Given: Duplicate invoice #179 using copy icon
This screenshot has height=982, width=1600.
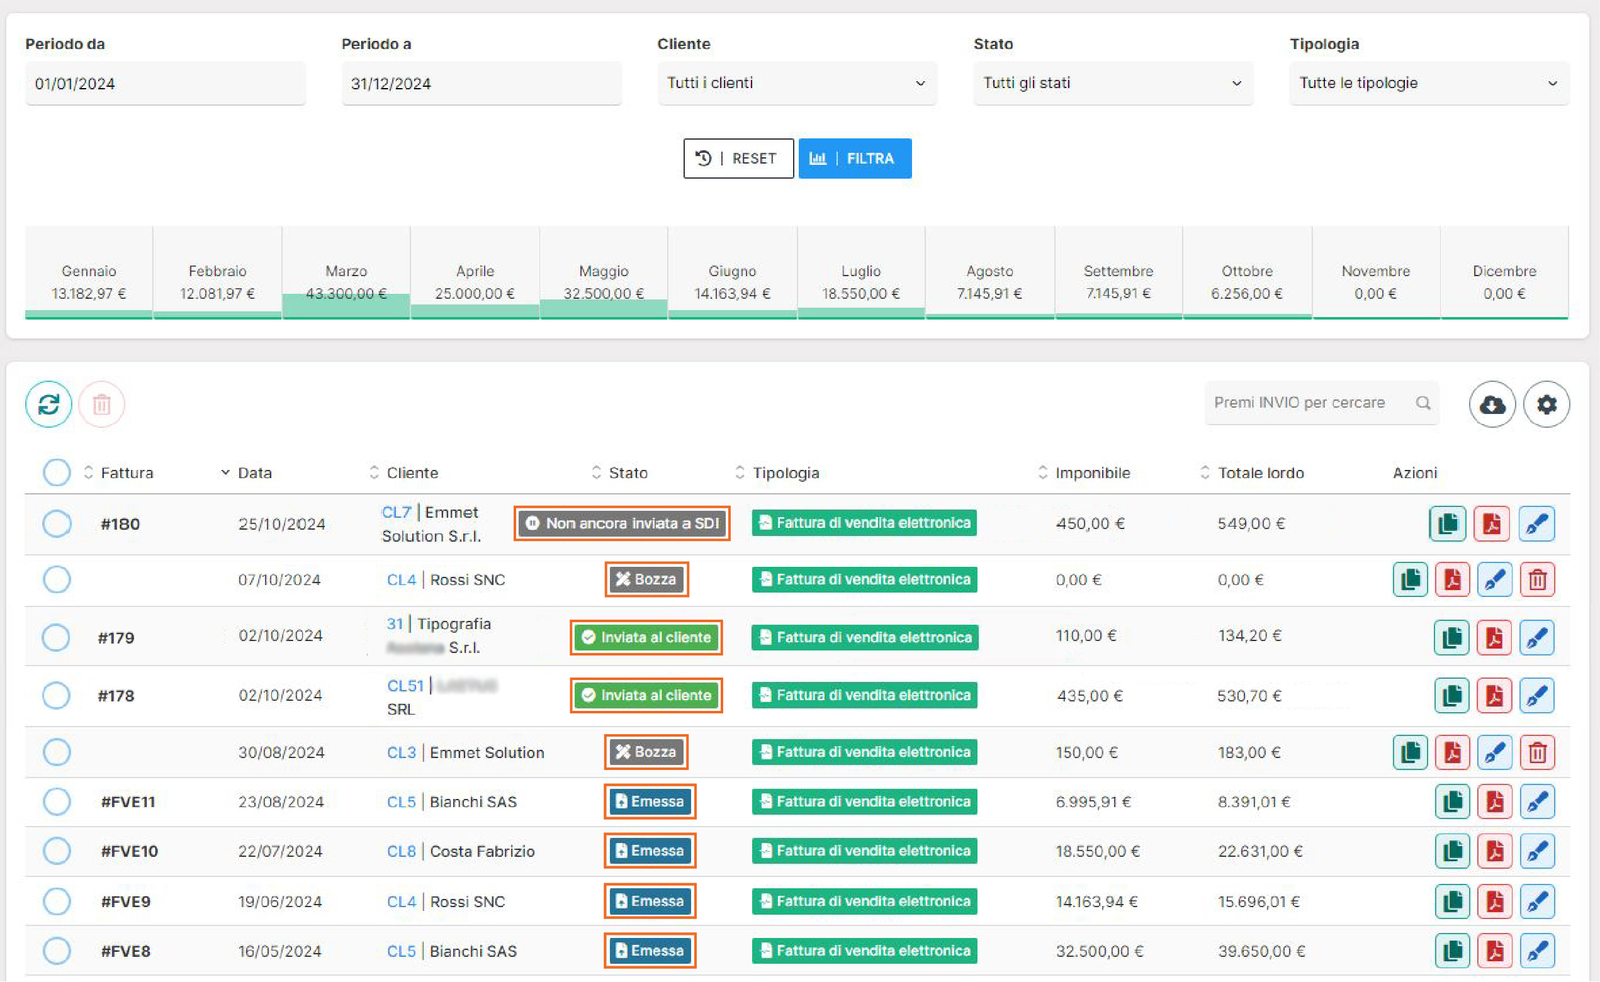Looking at the screenshot, I should pyautogui.click(x=1452, y=638).
